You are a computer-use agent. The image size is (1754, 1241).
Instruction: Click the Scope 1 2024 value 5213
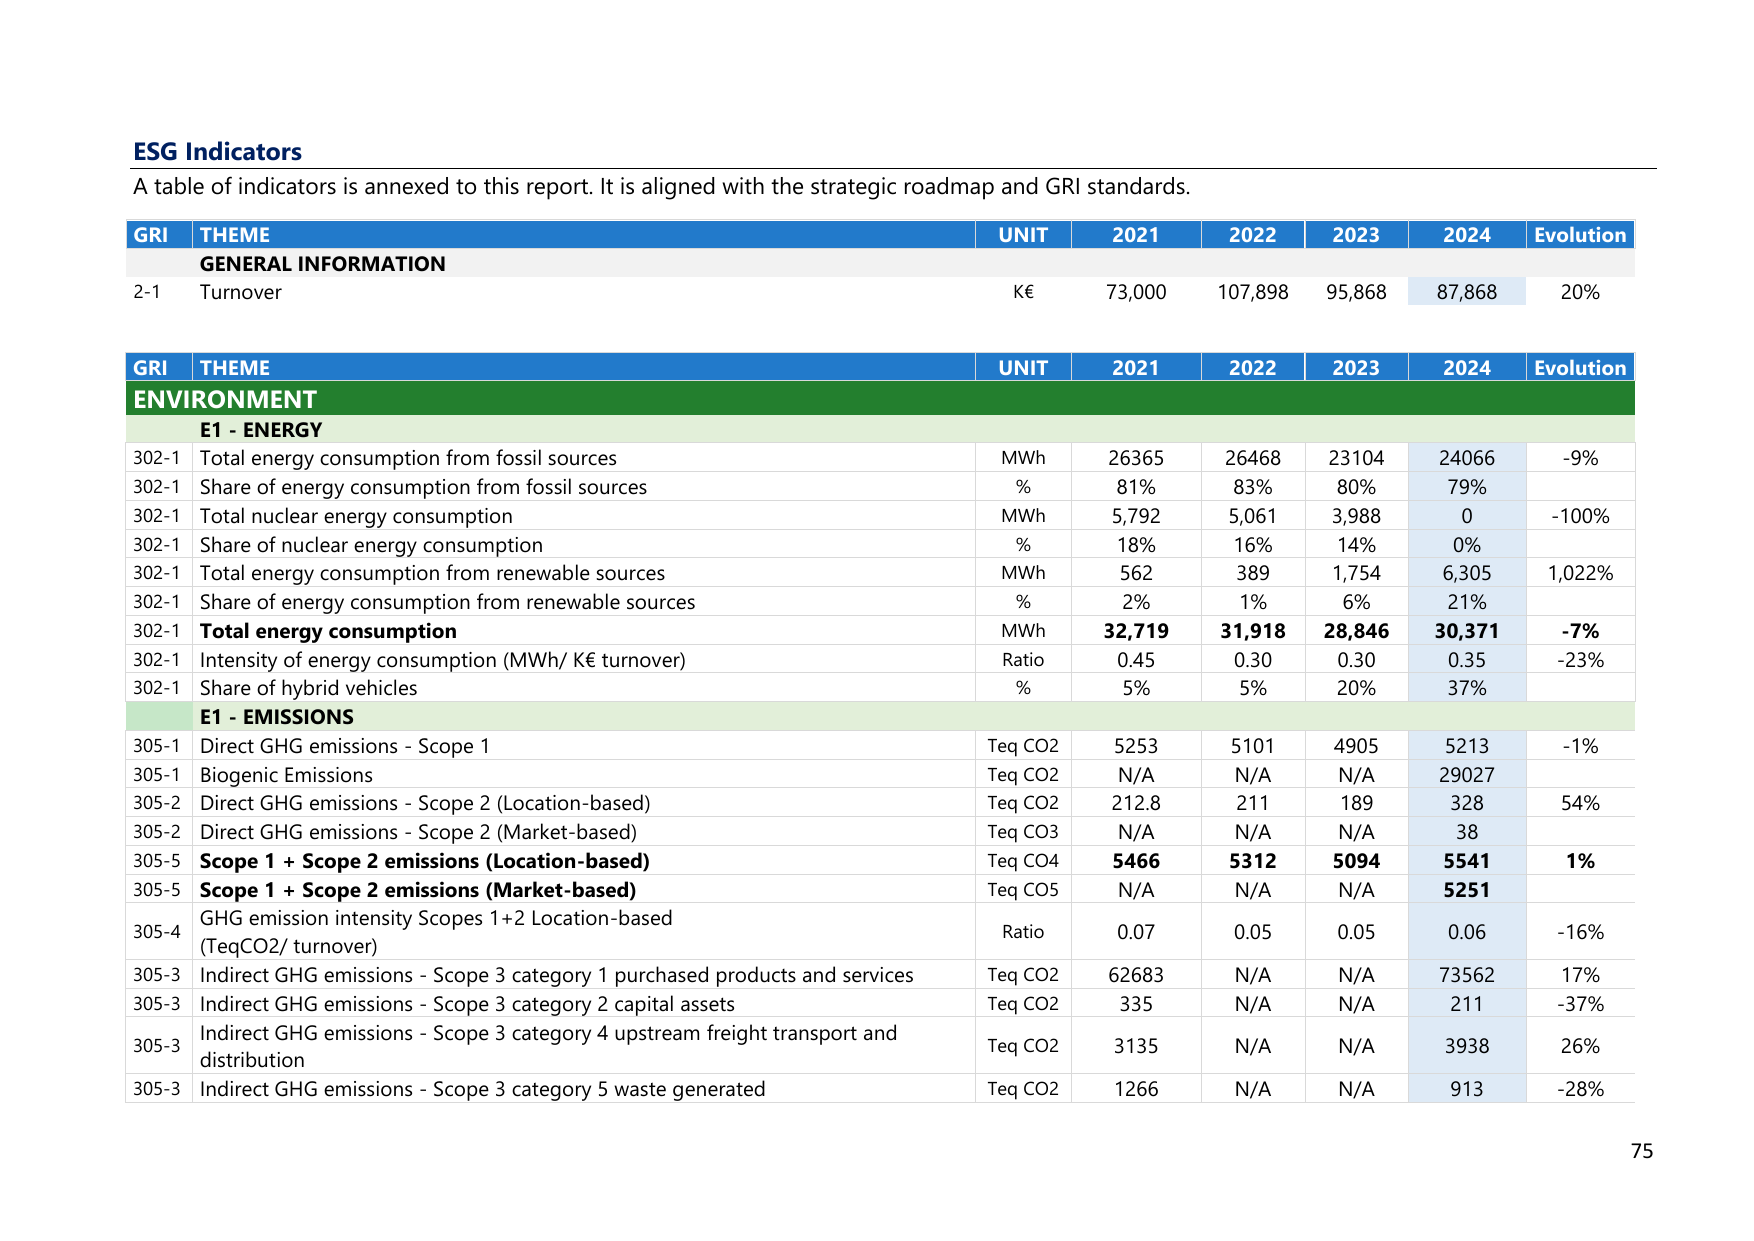tap(1466, 746)
